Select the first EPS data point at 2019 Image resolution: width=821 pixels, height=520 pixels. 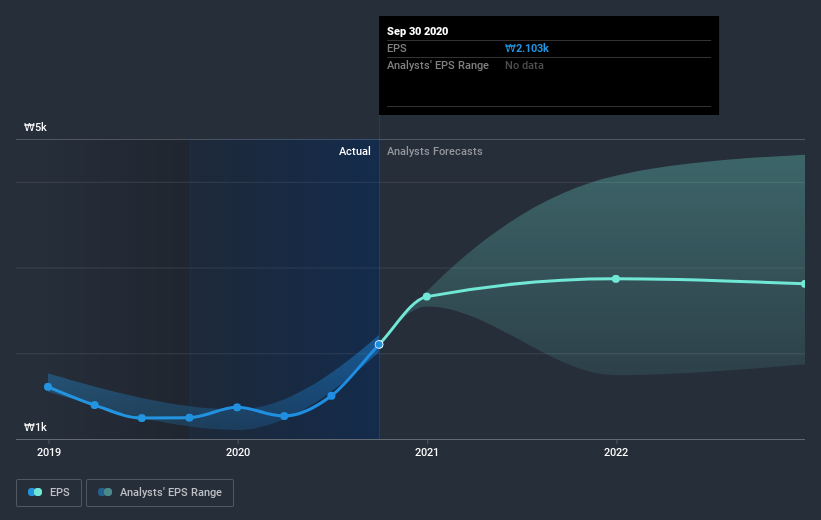[x=48, y=387]
